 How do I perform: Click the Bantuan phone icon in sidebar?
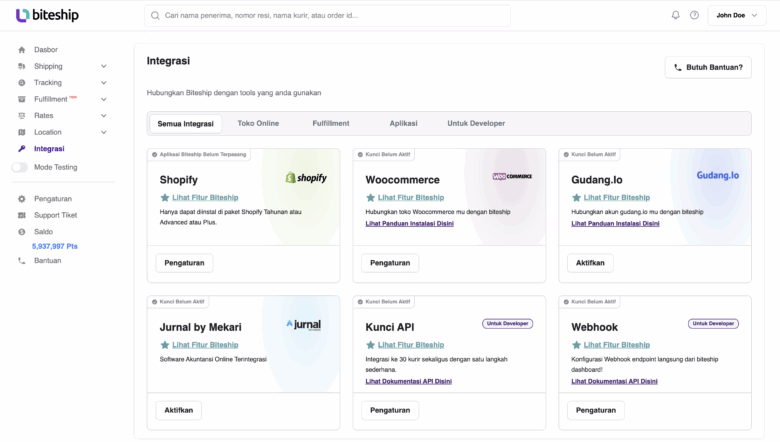22,261
